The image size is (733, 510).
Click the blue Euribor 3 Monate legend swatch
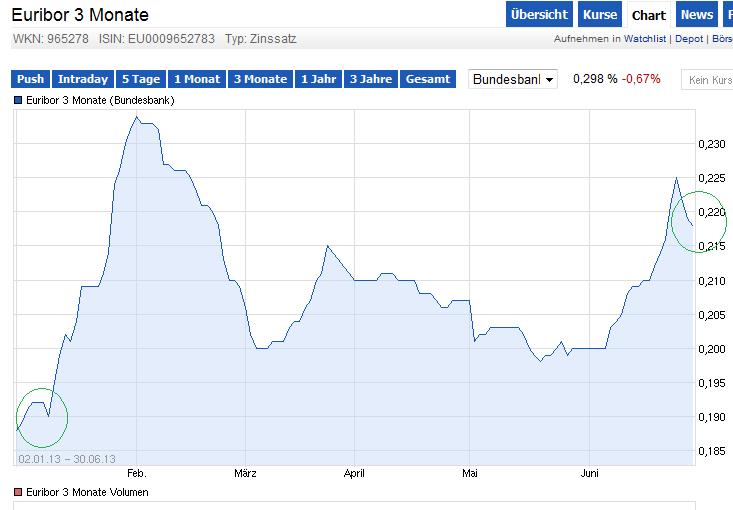17,101
